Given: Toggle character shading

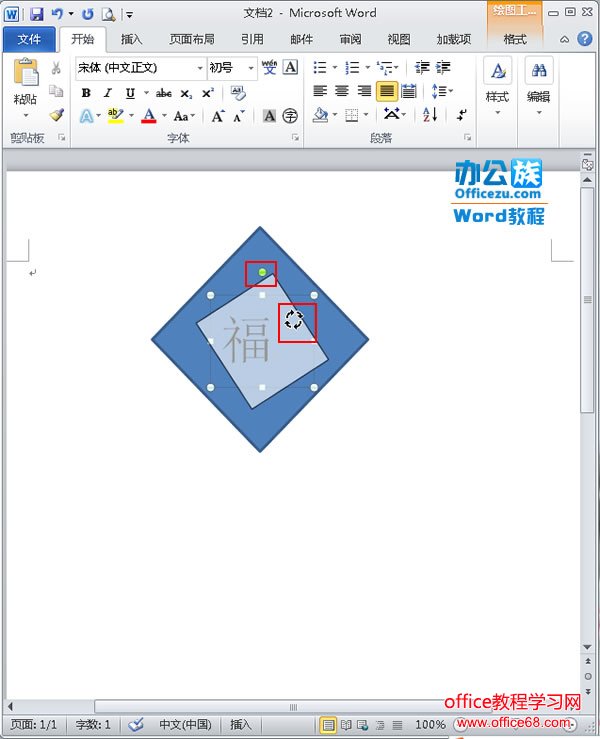Looking at the screenshot, I should [x=269, y=116].
